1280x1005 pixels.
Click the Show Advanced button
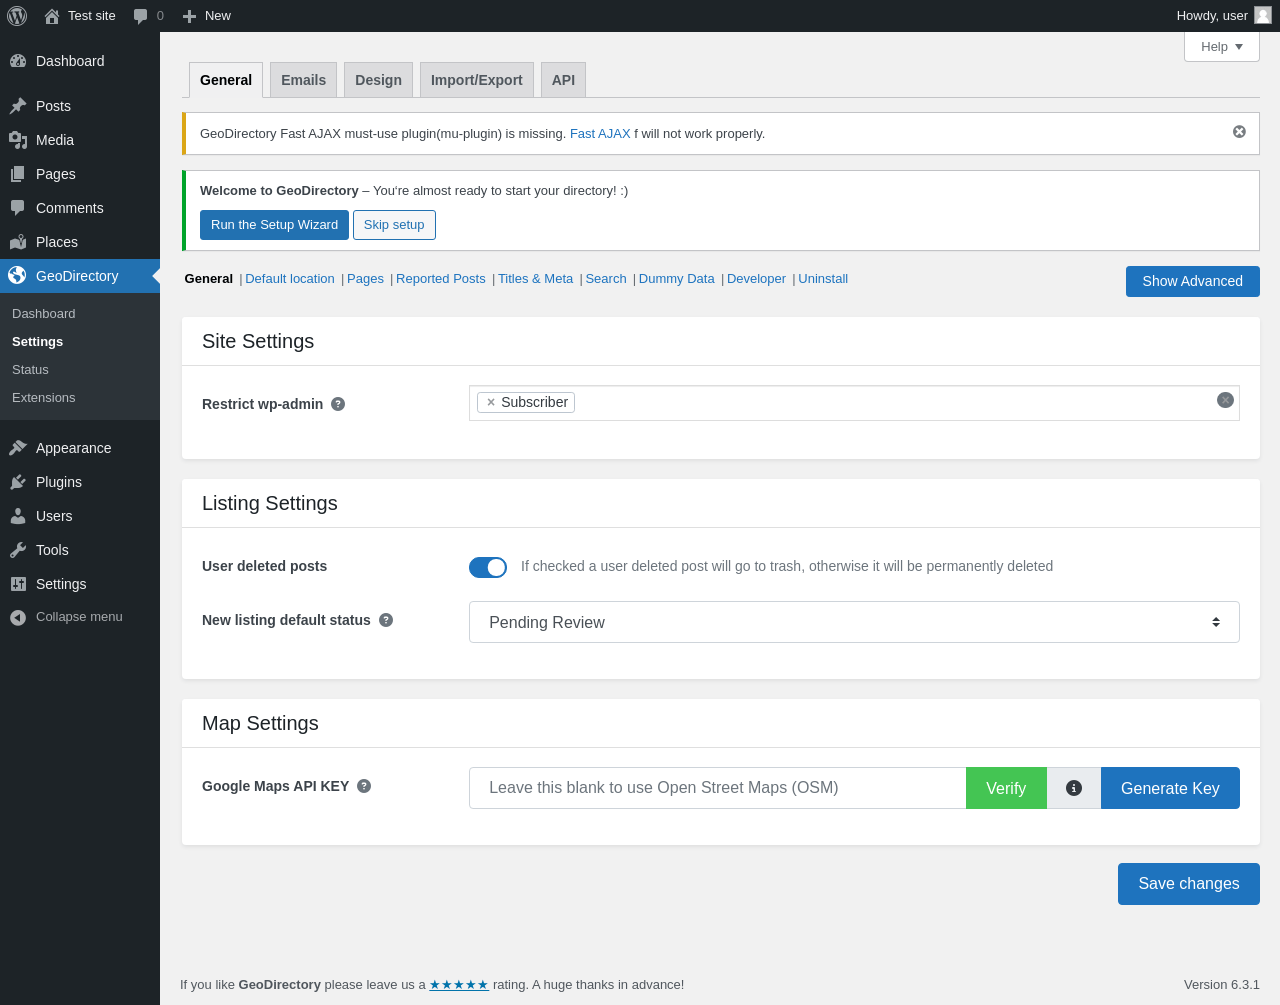(1193, 281)
